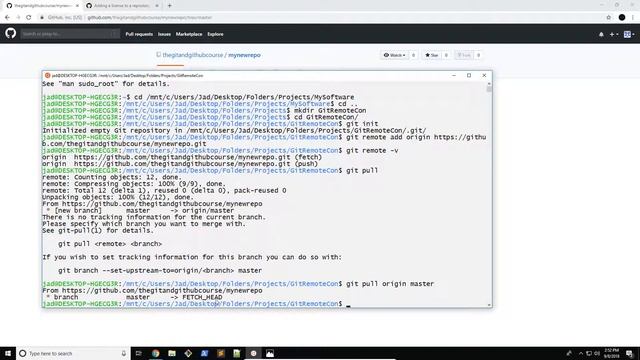
Task: Click the volume icon in the system tray
Action: pos(597,353)
